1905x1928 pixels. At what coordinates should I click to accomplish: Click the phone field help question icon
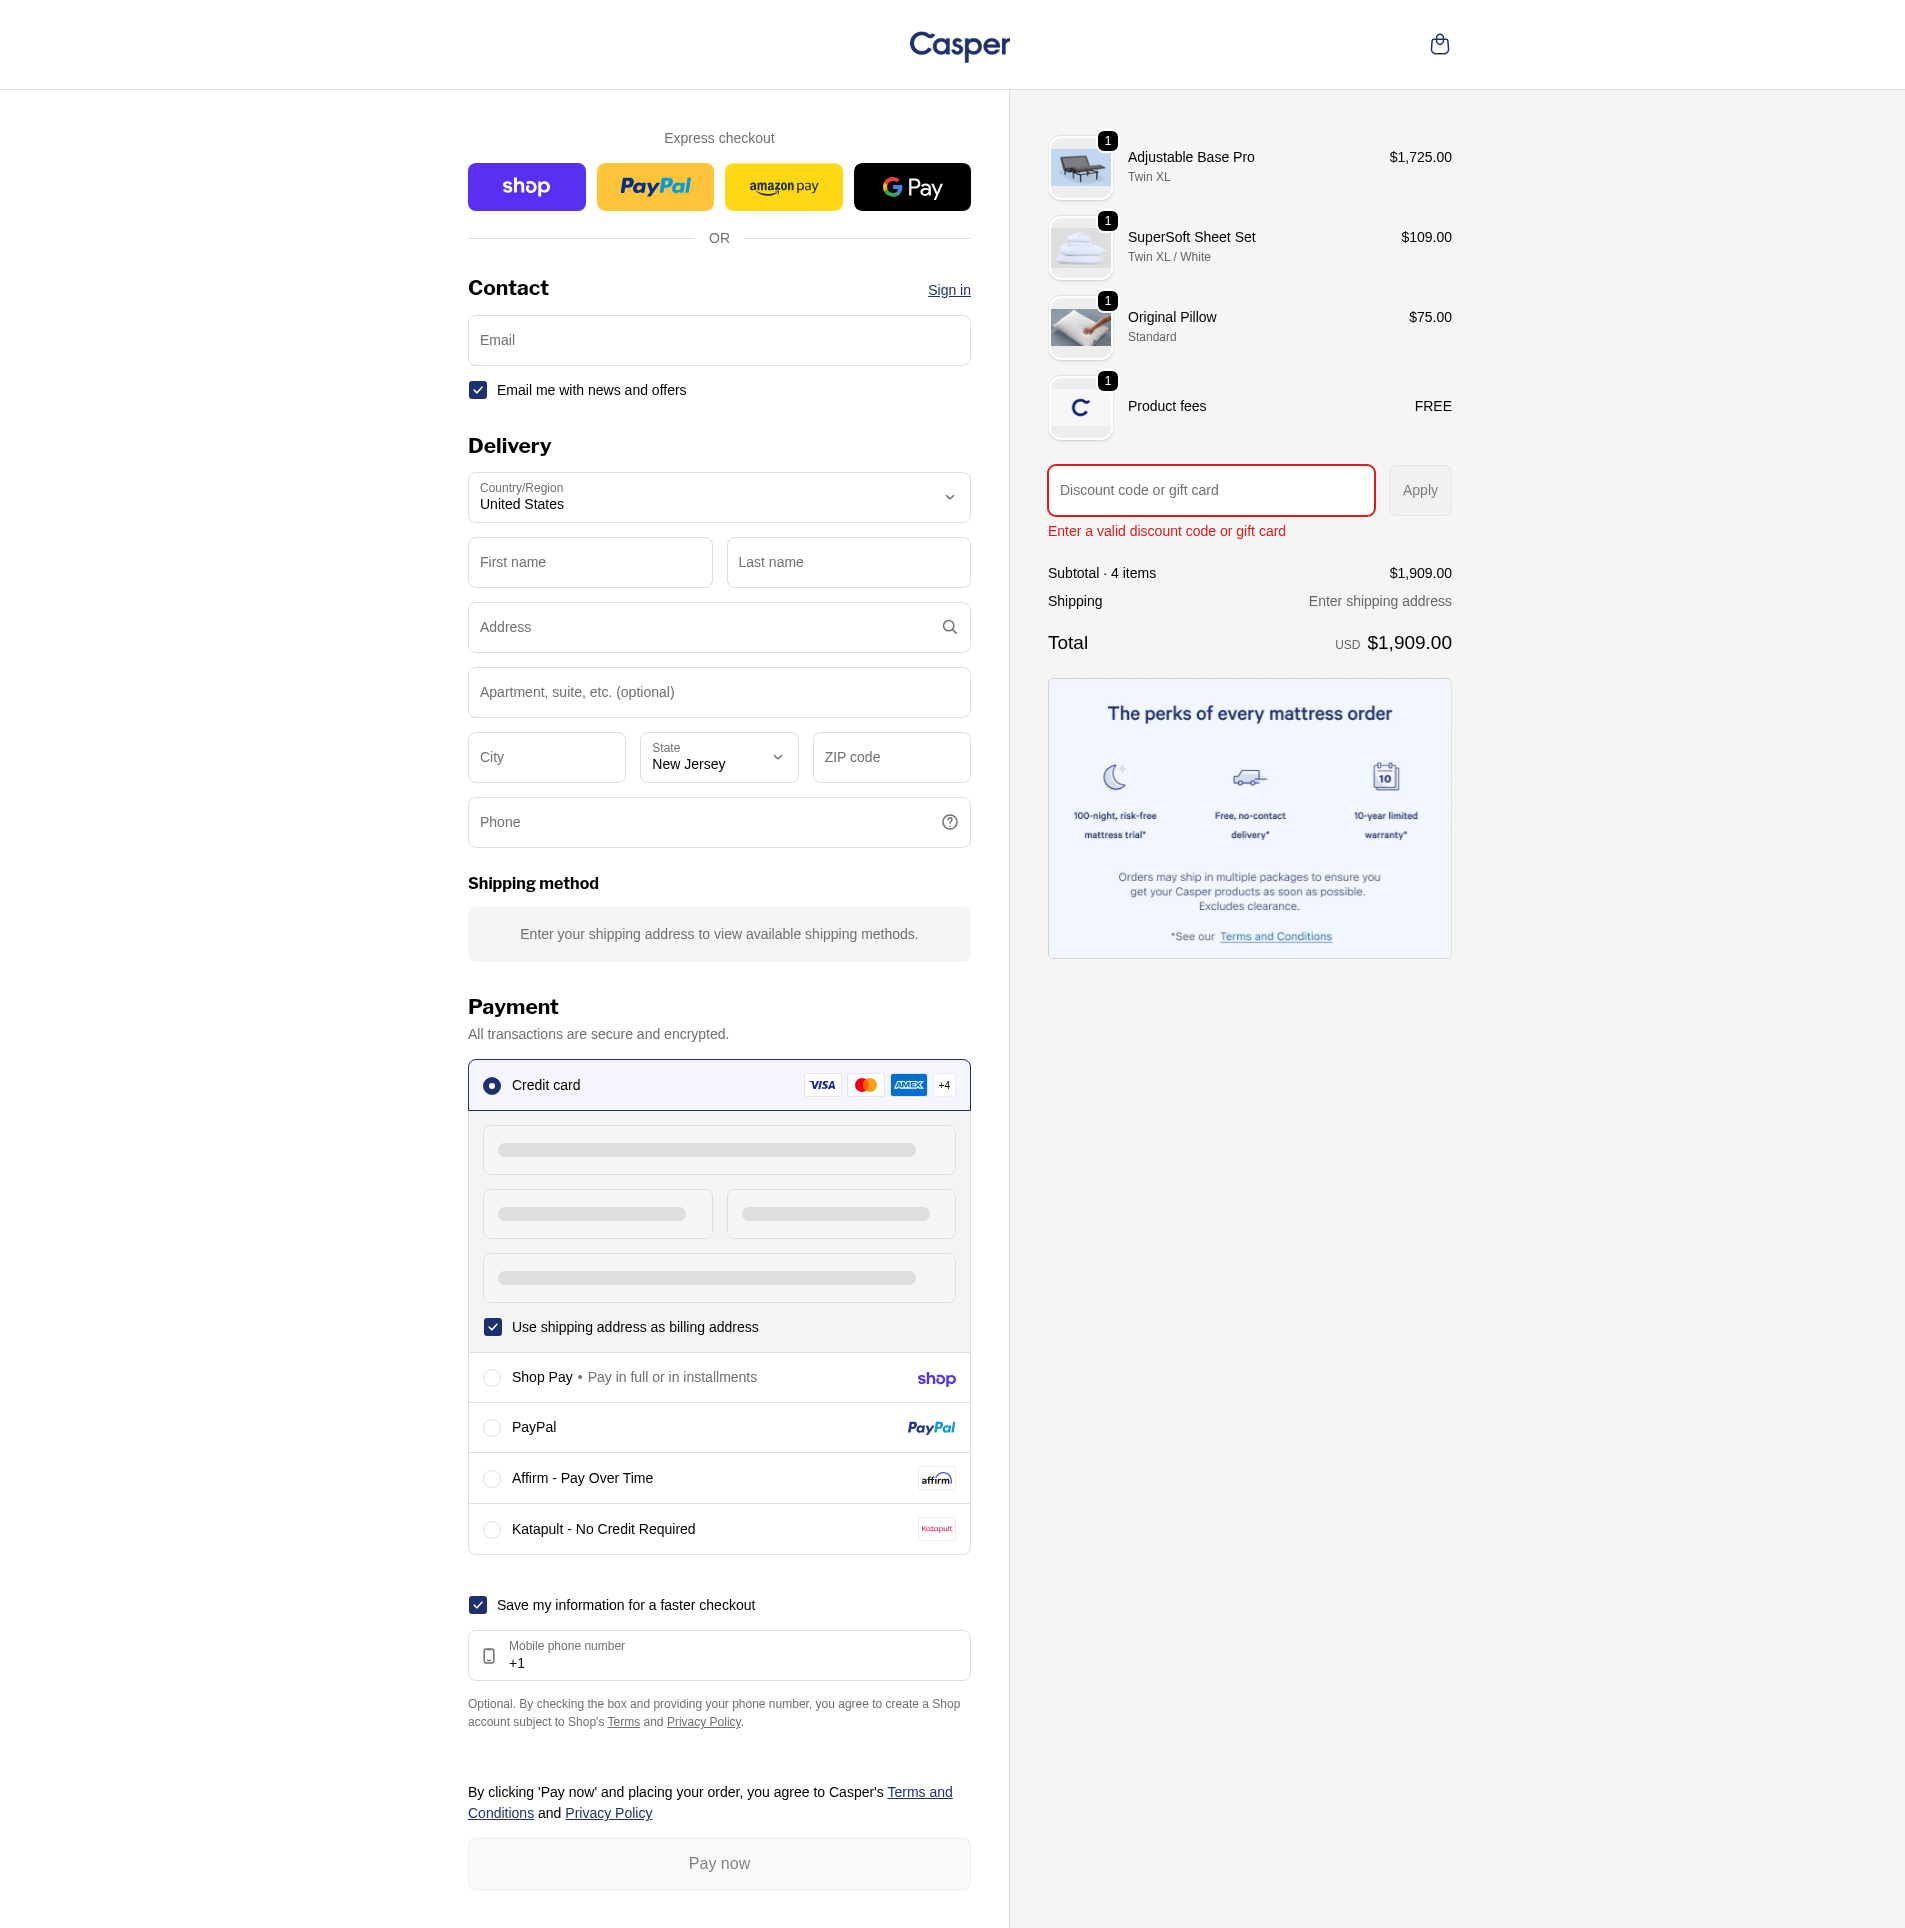click(x=949, y=822)
